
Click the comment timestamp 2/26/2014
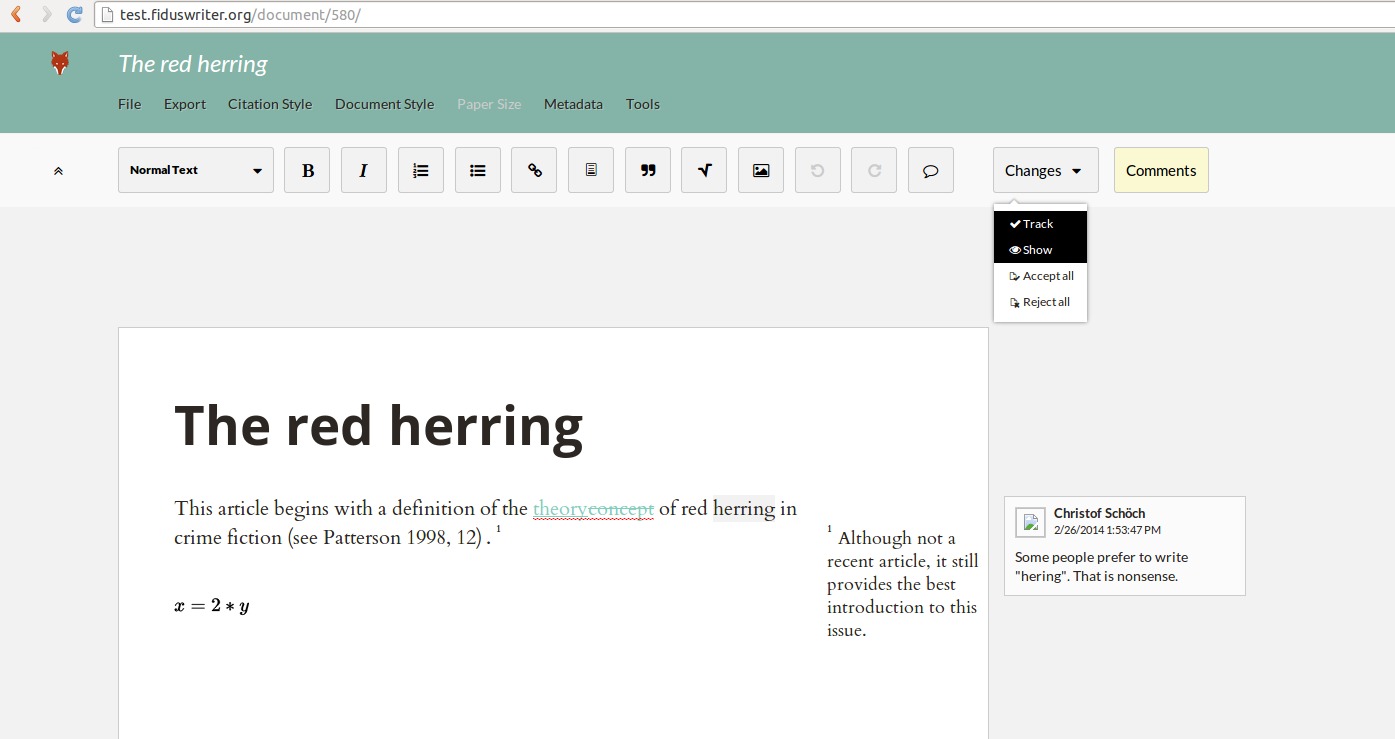point(1107,530)
